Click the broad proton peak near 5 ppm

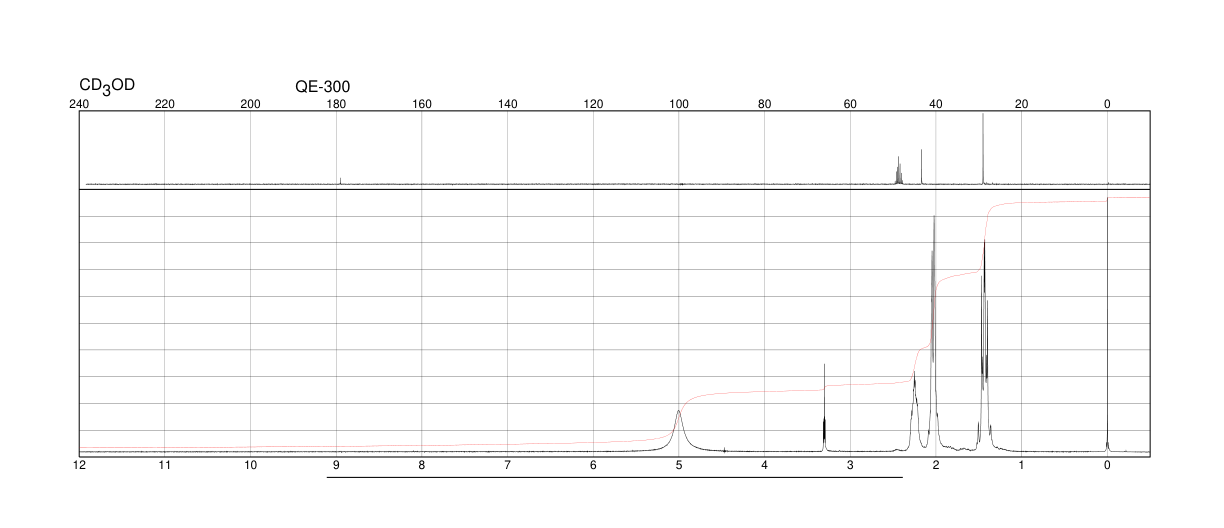(679, 430)
